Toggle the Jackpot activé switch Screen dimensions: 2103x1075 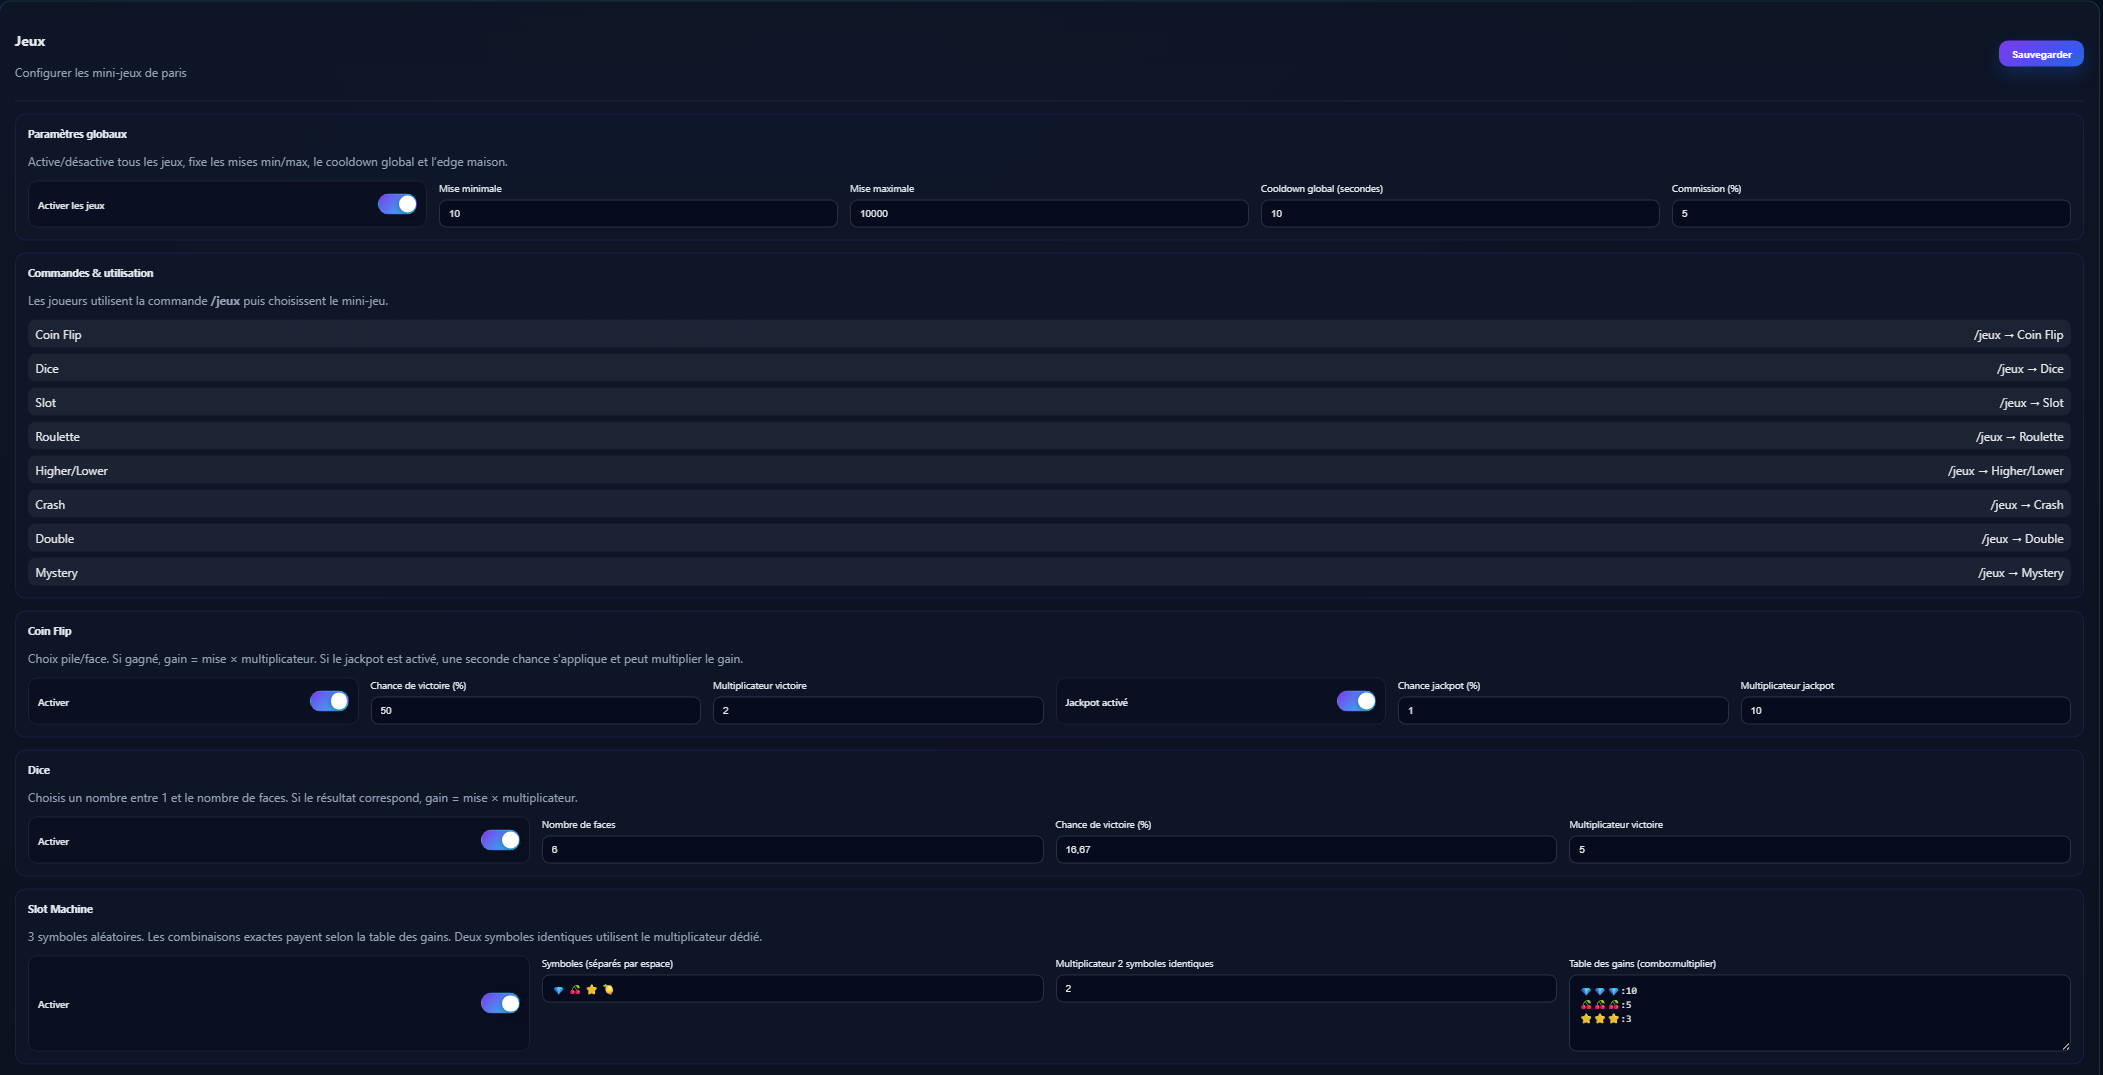1355,702
